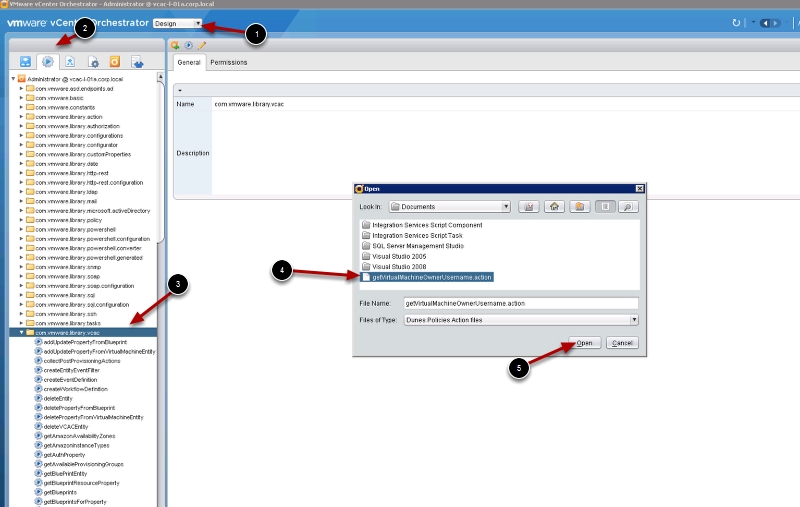Click the Cancel button in dialog
Screen dimensions: 800x507
620,343
